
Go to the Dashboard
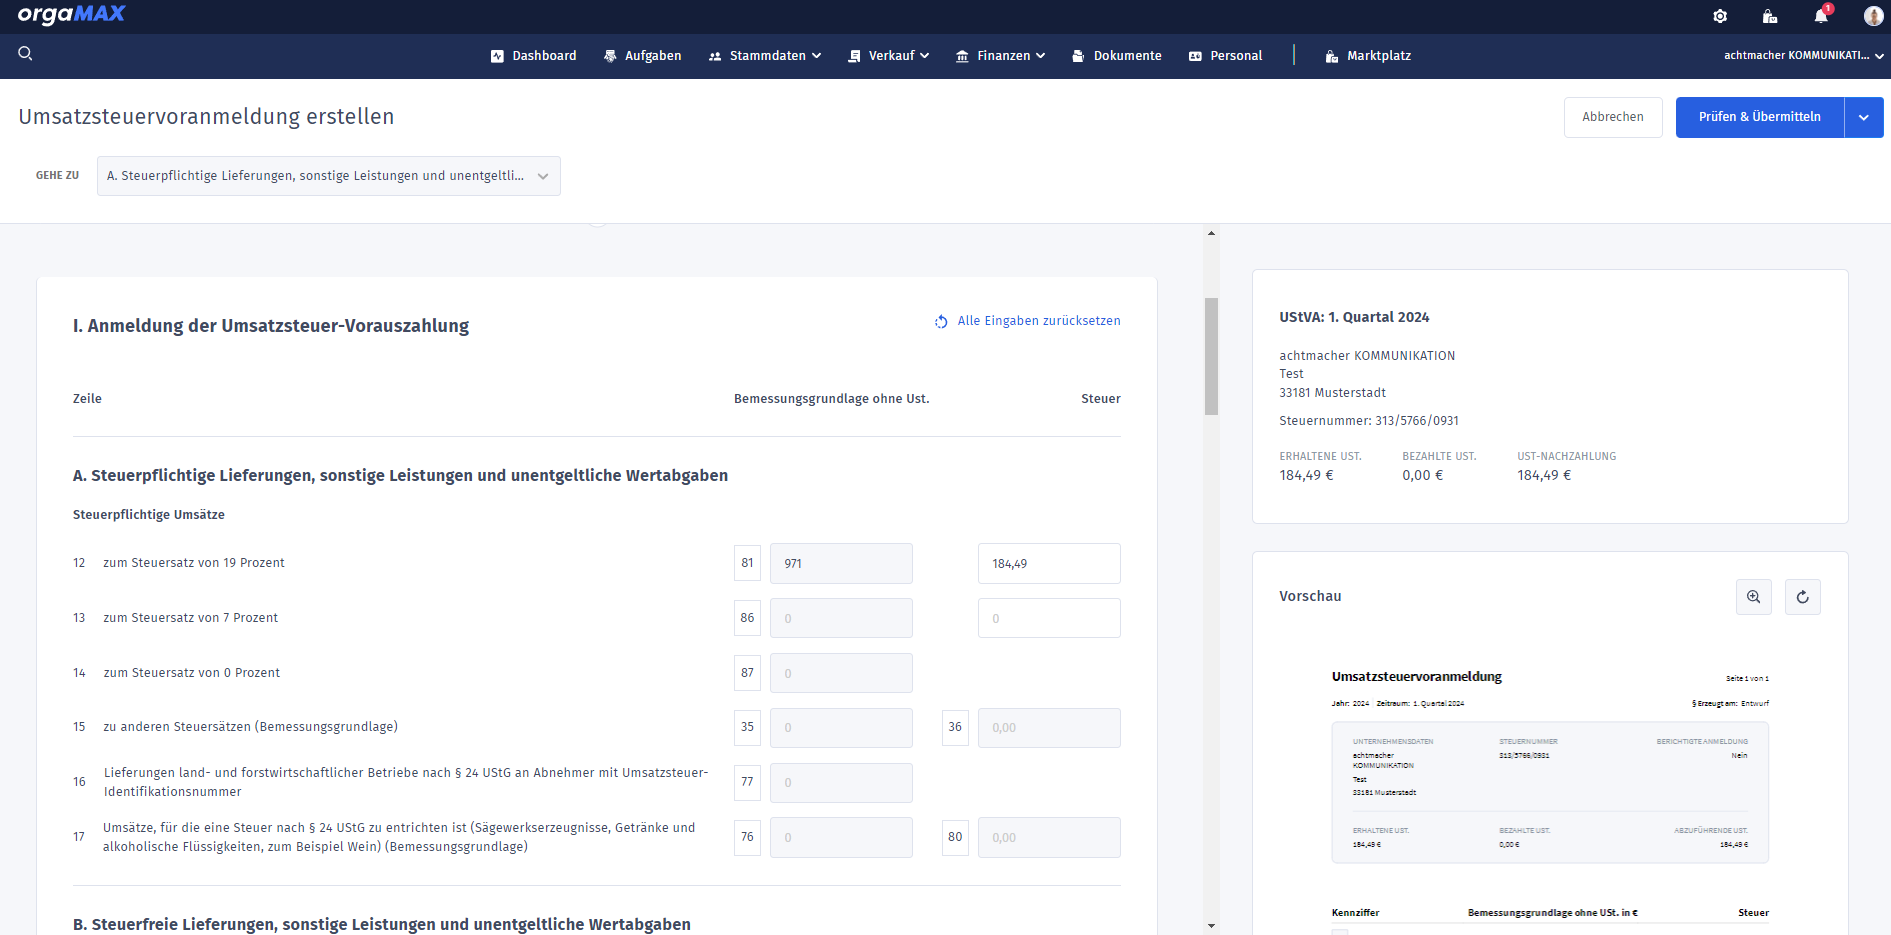click(534, 56)
